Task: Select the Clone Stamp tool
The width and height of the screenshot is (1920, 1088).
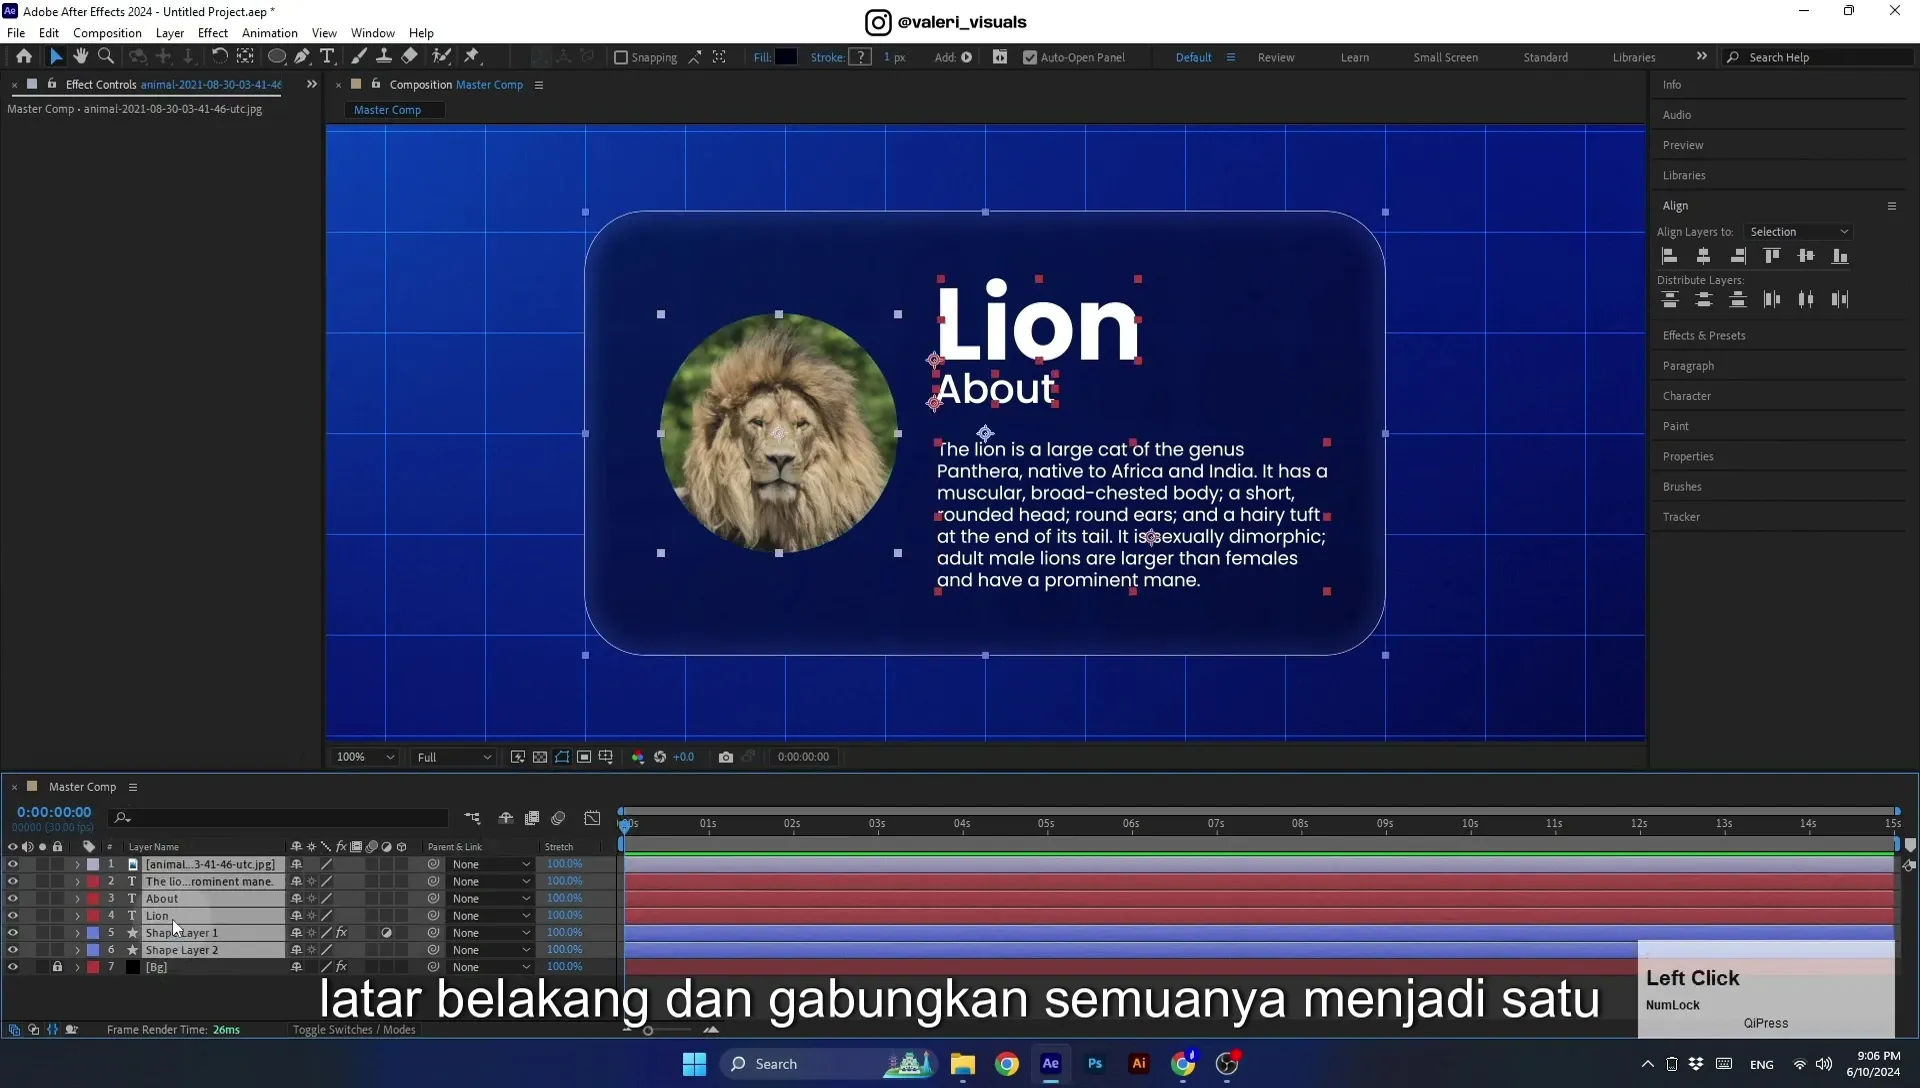Action: click(x=384, y=57)
